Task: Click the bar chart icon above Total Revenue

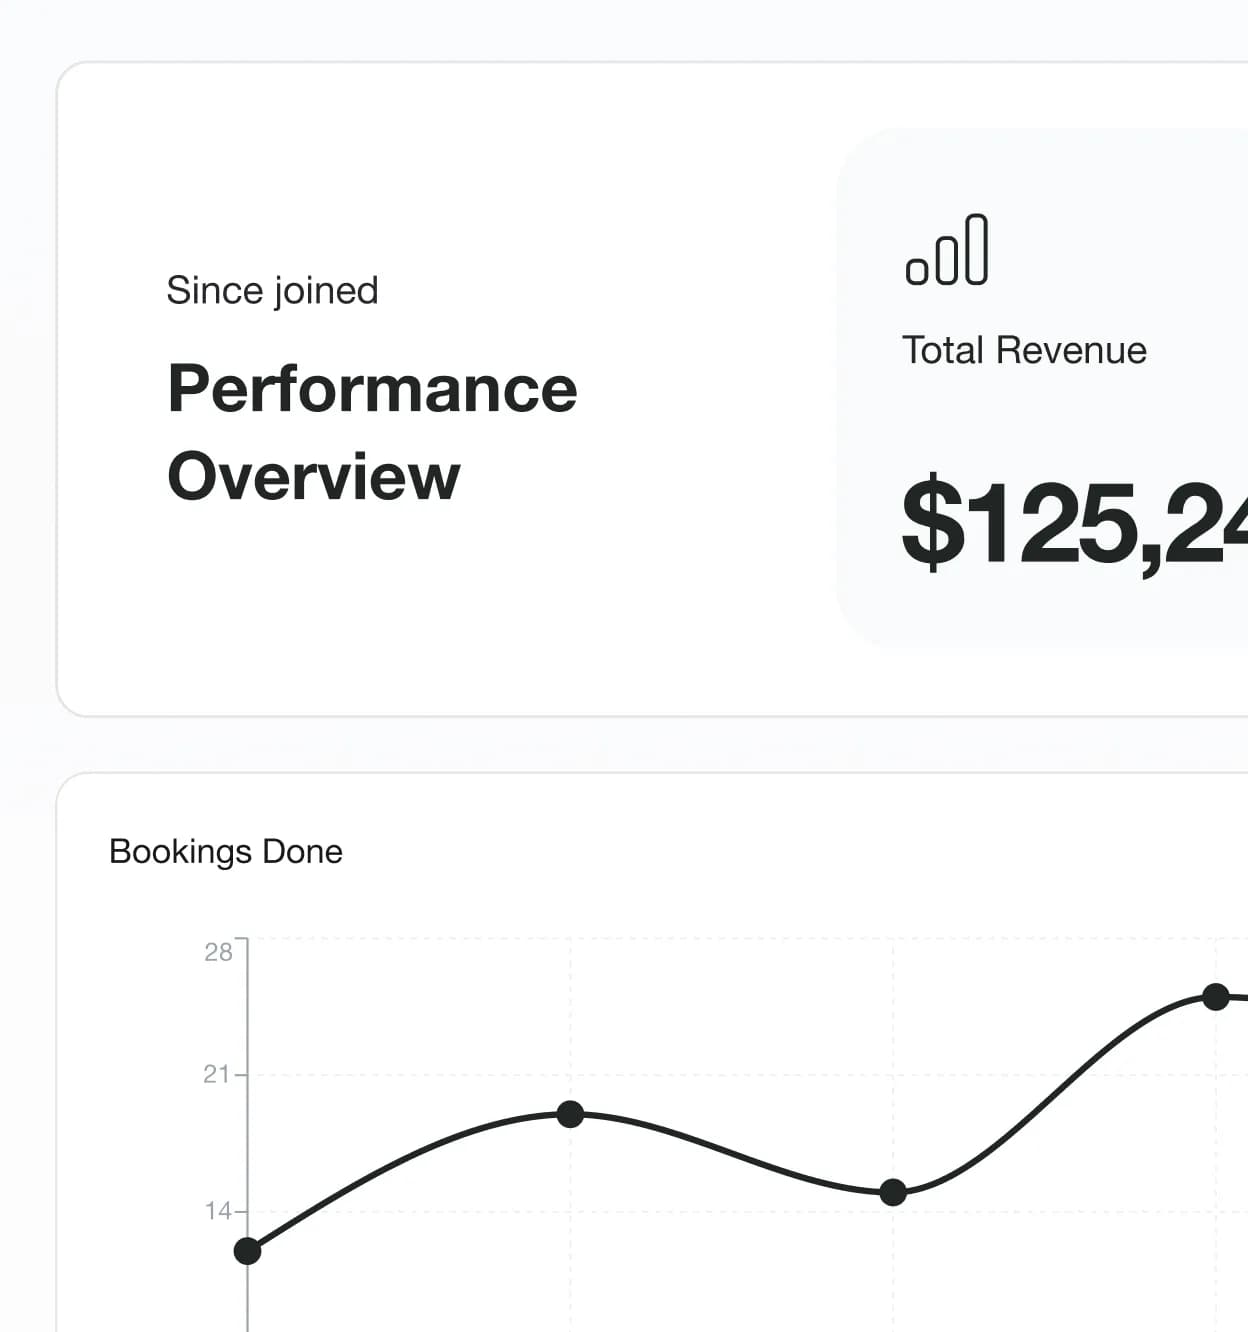Action: coord(948,252)
